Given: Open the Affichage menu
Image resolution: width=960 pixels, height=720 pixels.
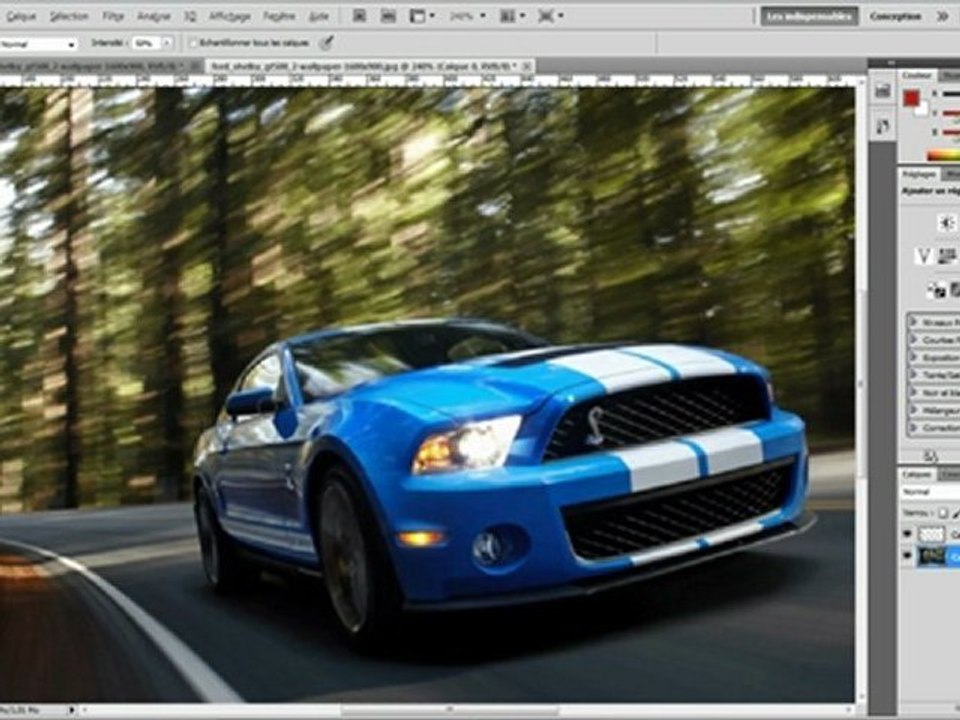Looking at the screenshot, I should click(230, 17).
